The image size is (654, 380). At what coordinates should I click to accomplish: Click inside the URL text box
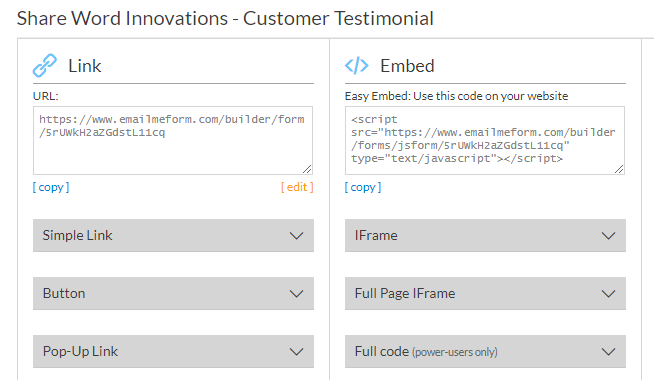(173, 140)
